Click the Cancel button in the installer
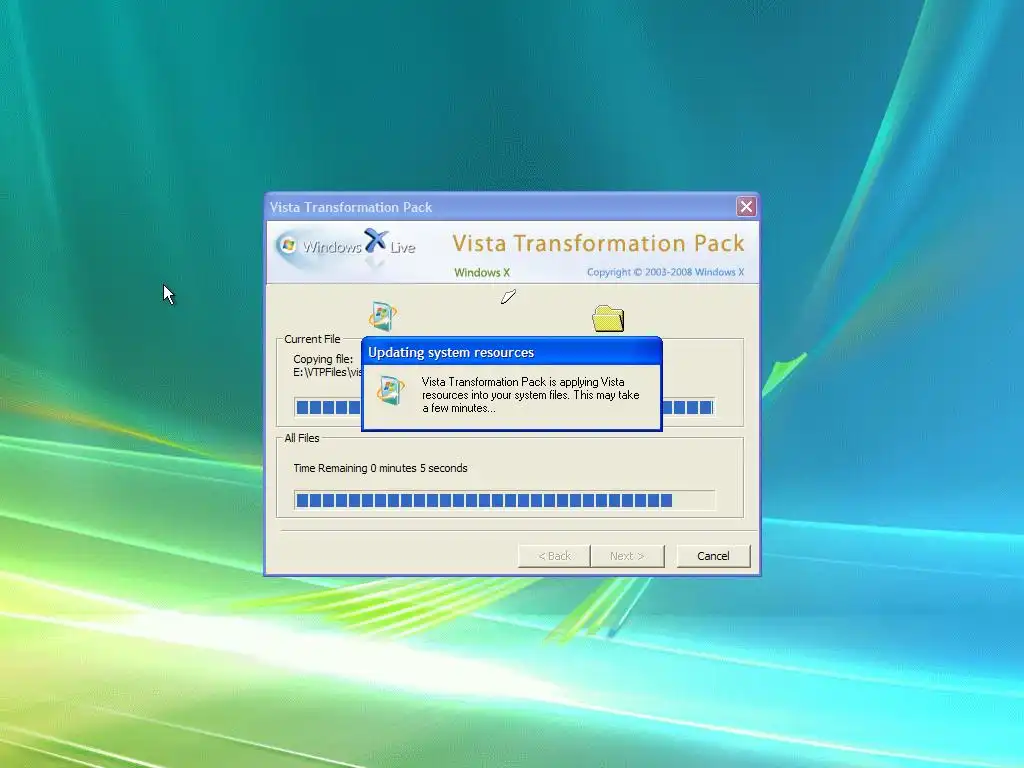The height and width of the screenshot is (768, 1024). coord(713,556)
